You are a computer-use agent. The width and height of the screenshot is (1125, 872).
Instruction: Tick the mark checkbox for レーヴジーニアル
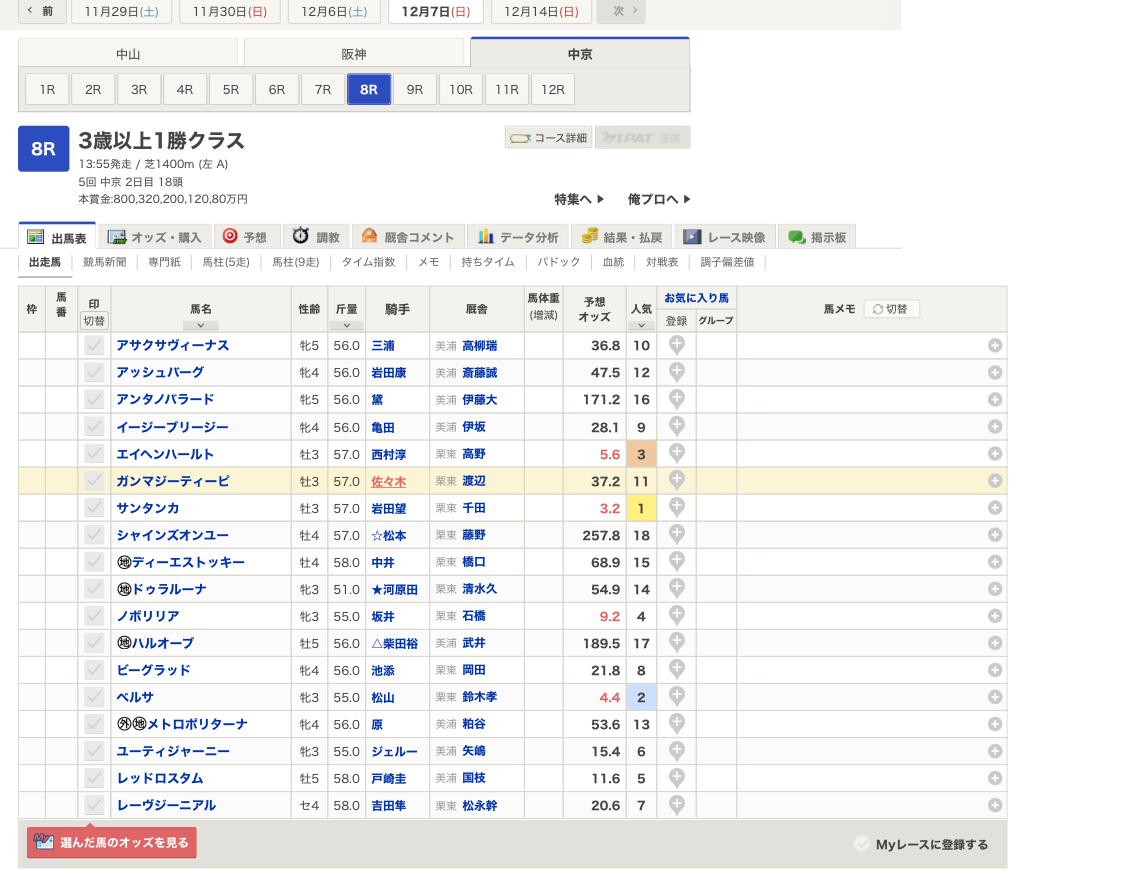pyautogui.click(x=94, y=805)
